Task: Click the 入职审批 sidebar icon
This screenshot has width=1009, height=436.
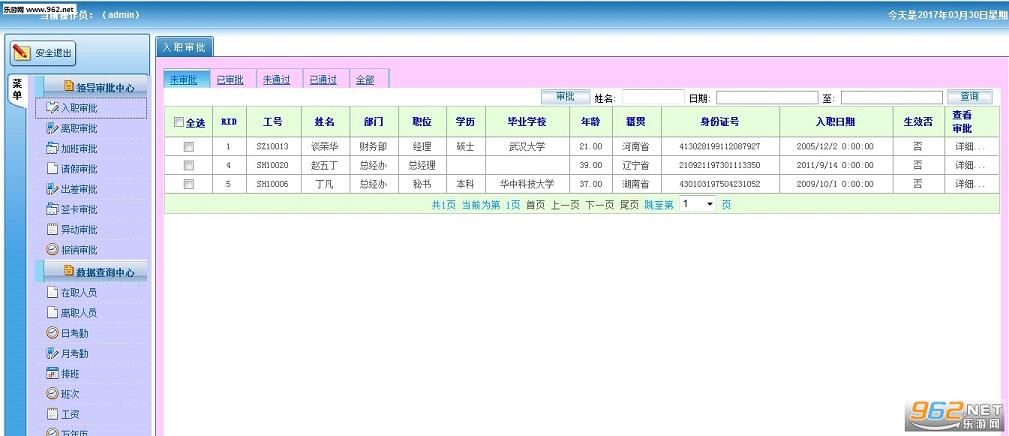Action: coord(53,108)
